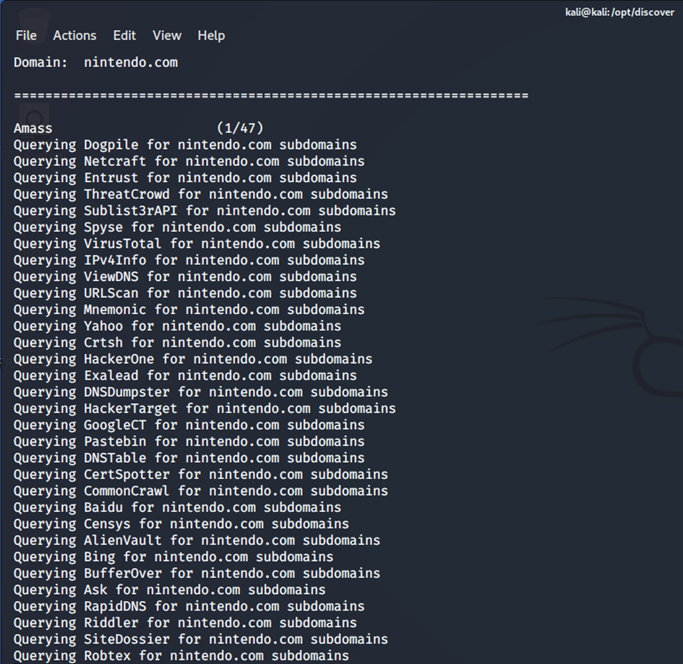This screenshot has width=683, height=664.
Task: Click the 'Querying Baidu' line
Action: pyautogui.click(x=177, y=508)
